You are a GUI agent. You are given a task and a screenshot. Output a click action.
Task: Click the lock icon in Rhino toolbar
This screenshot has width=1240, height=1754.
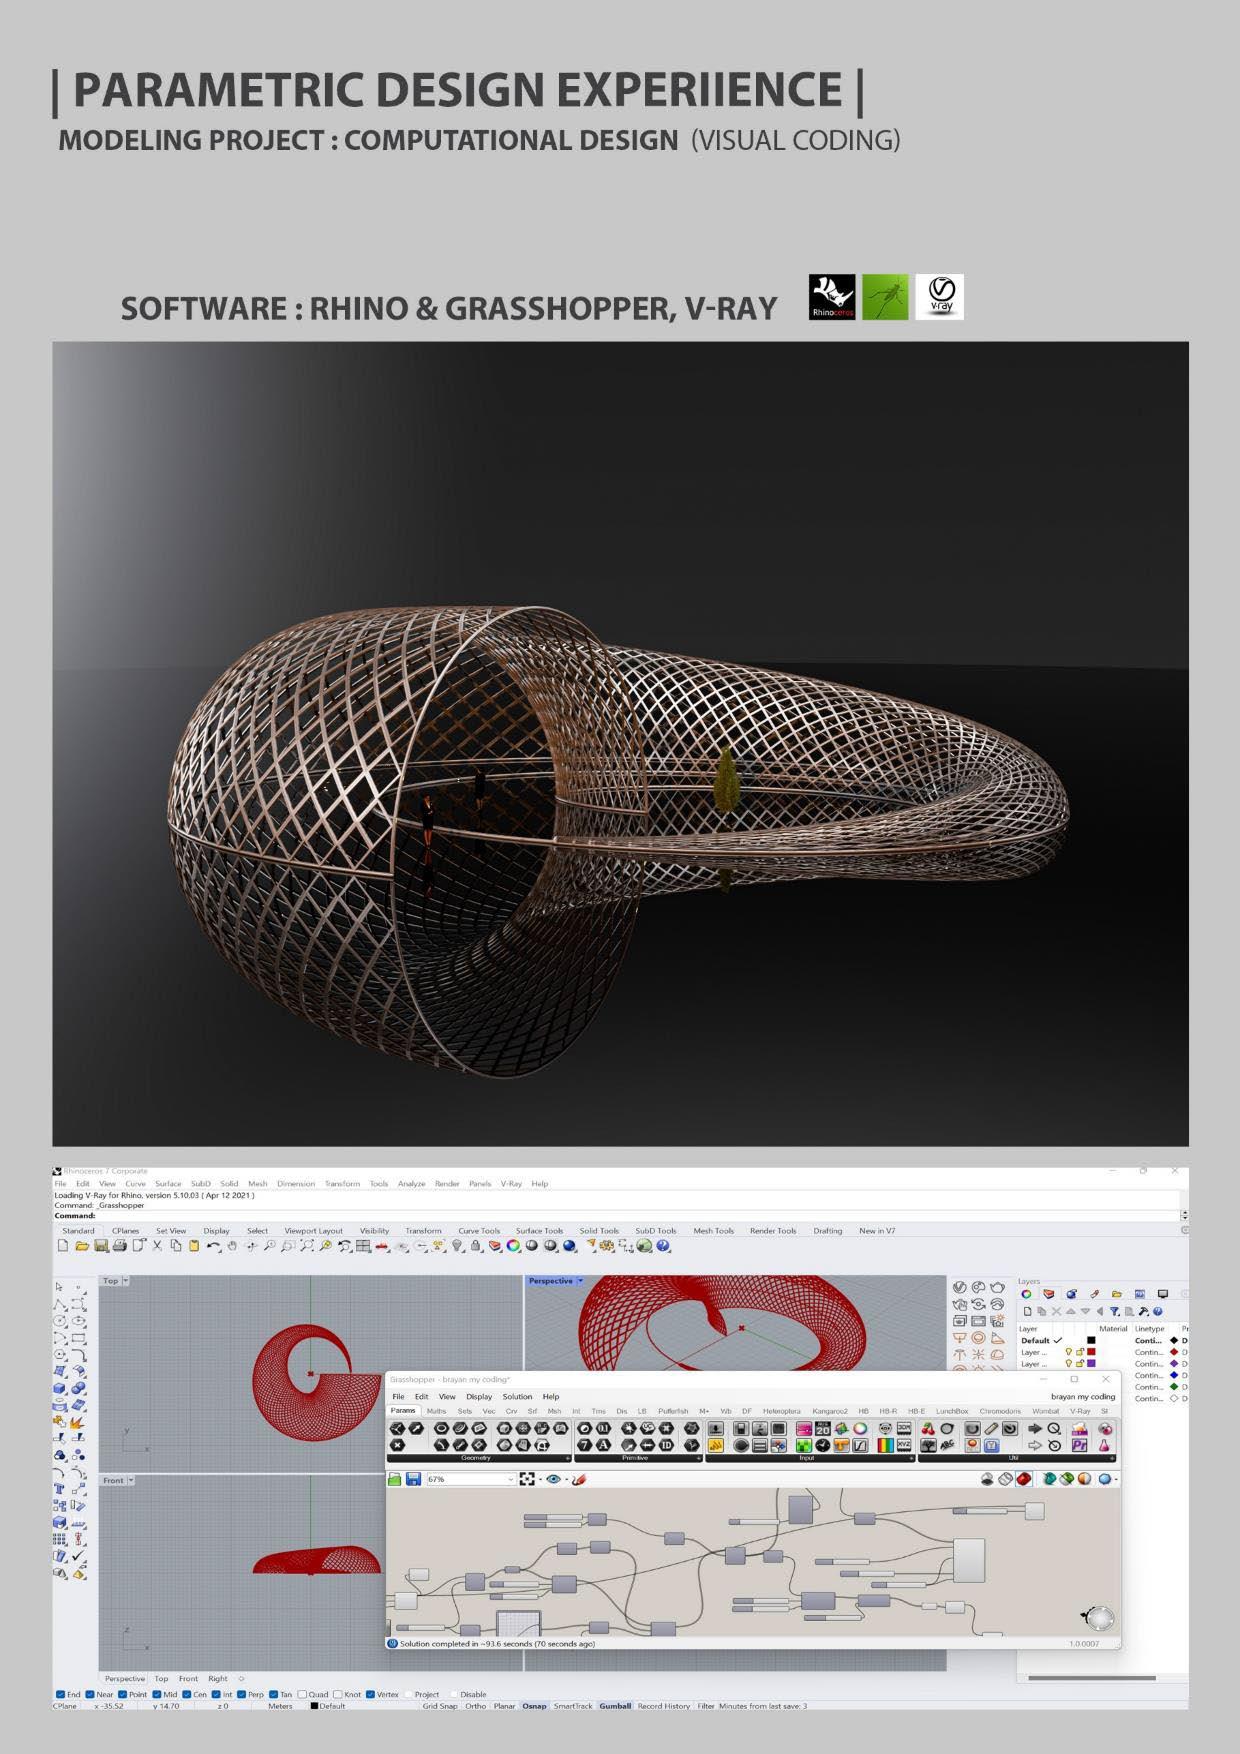coord(476,1245)
